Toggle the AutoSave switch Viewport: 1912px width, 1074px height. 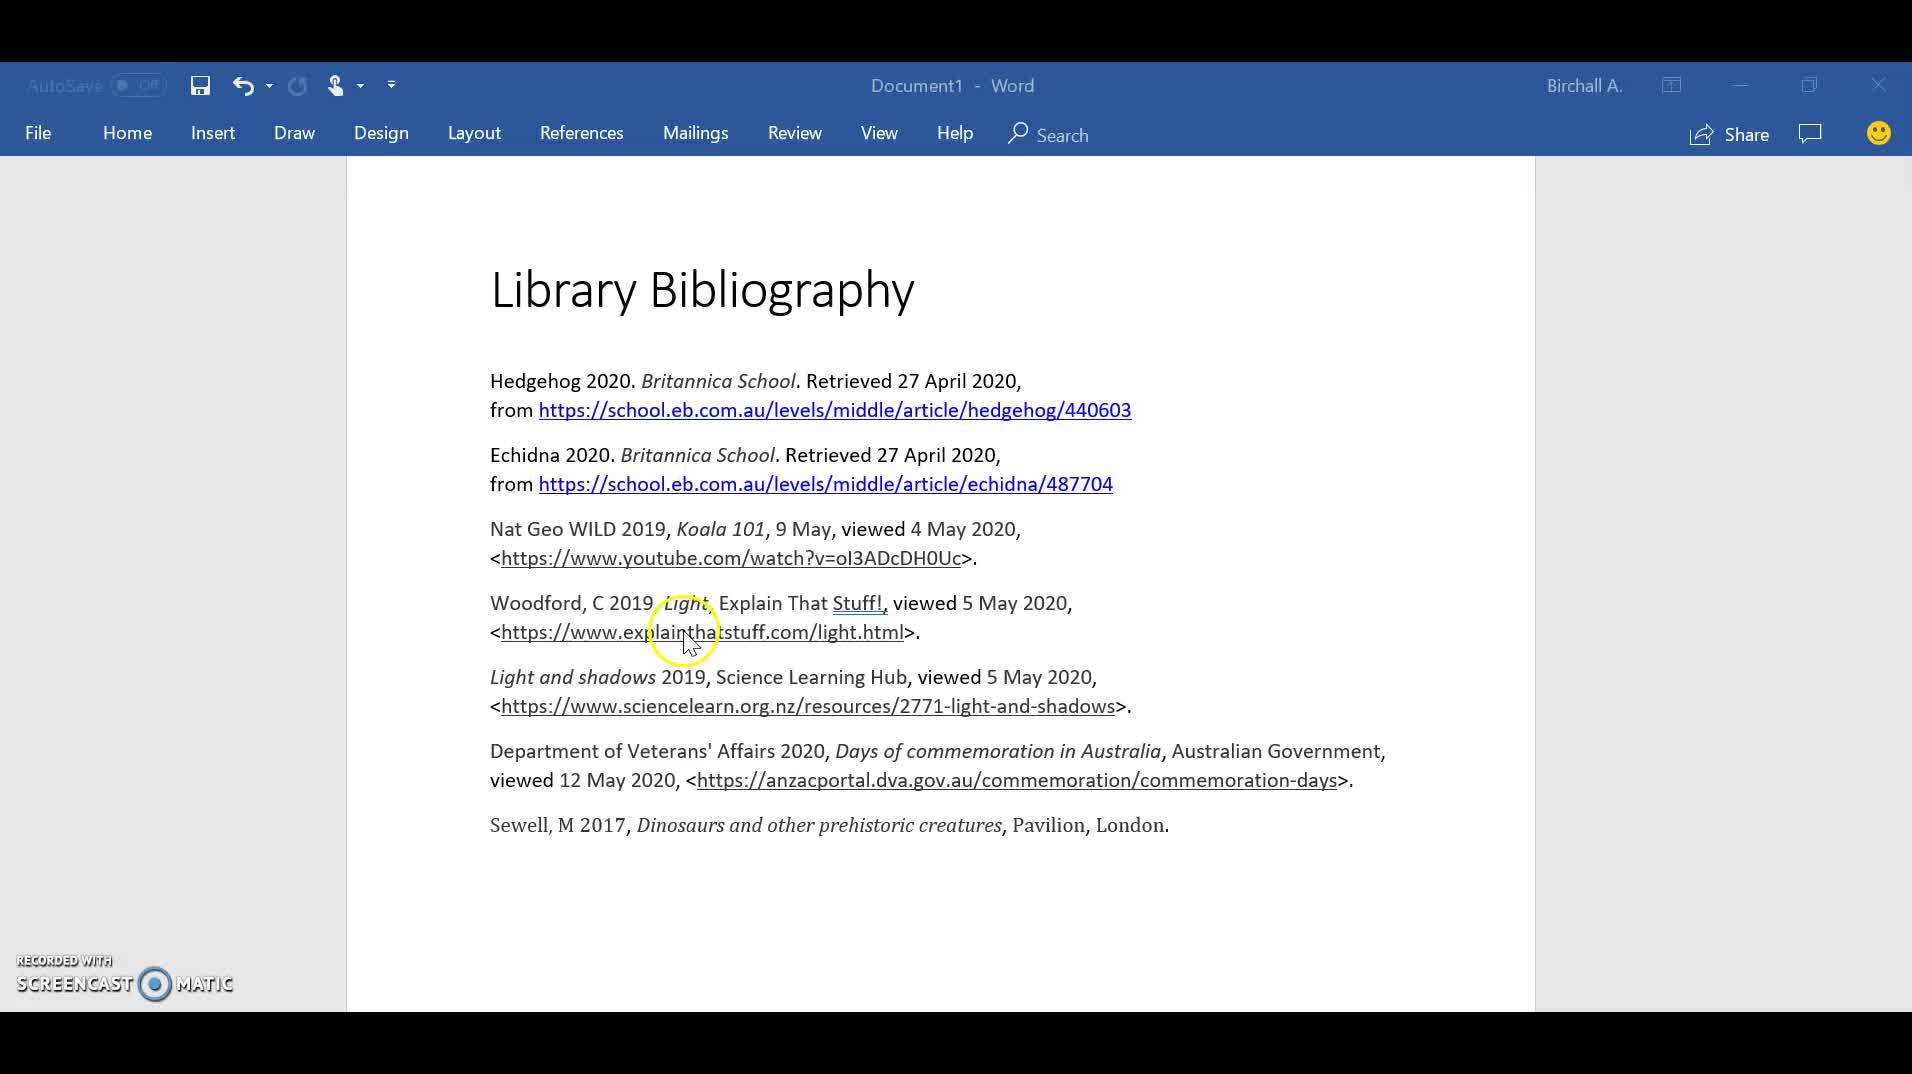tap(138, 86)
